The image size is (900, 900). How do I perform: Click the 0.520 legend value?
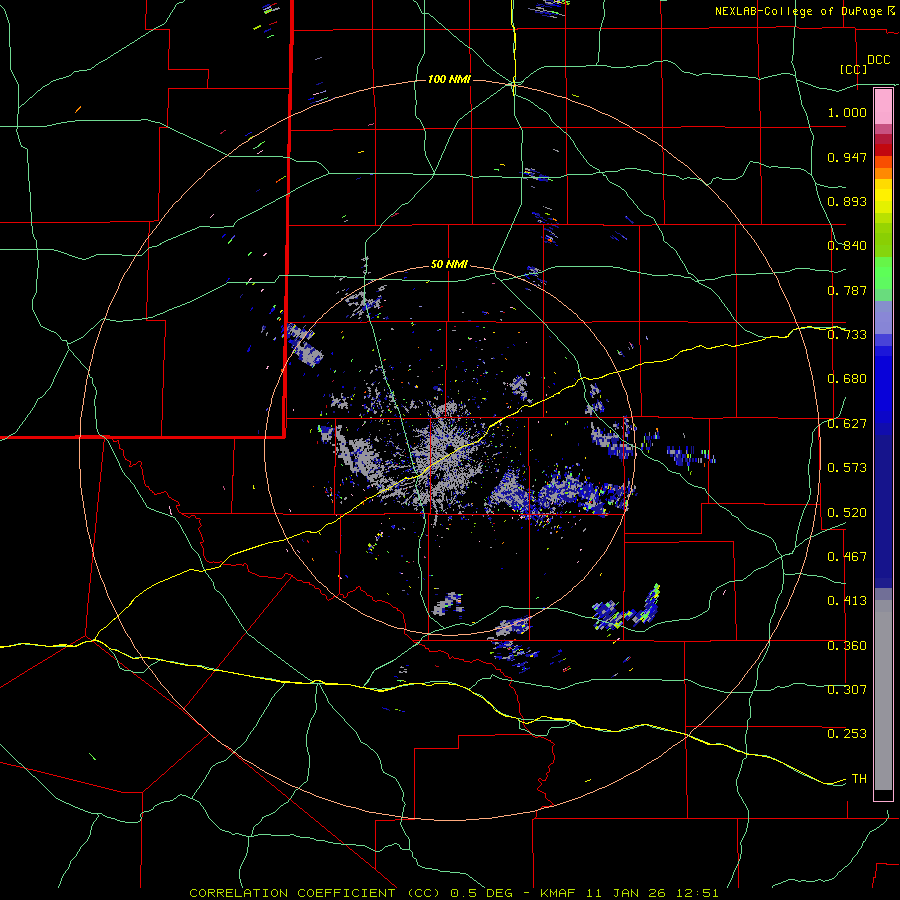847,513
